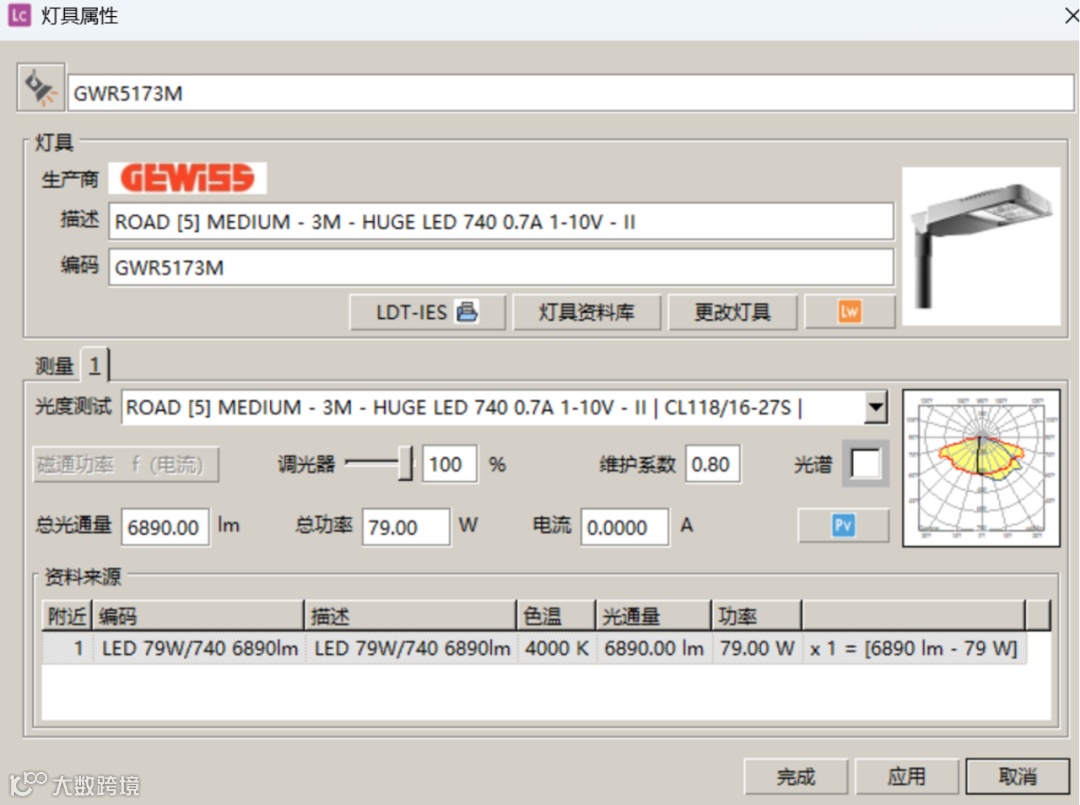Click the 附近 column header
The height and width of the screenshot is (805, 1080).
[67, 616]
